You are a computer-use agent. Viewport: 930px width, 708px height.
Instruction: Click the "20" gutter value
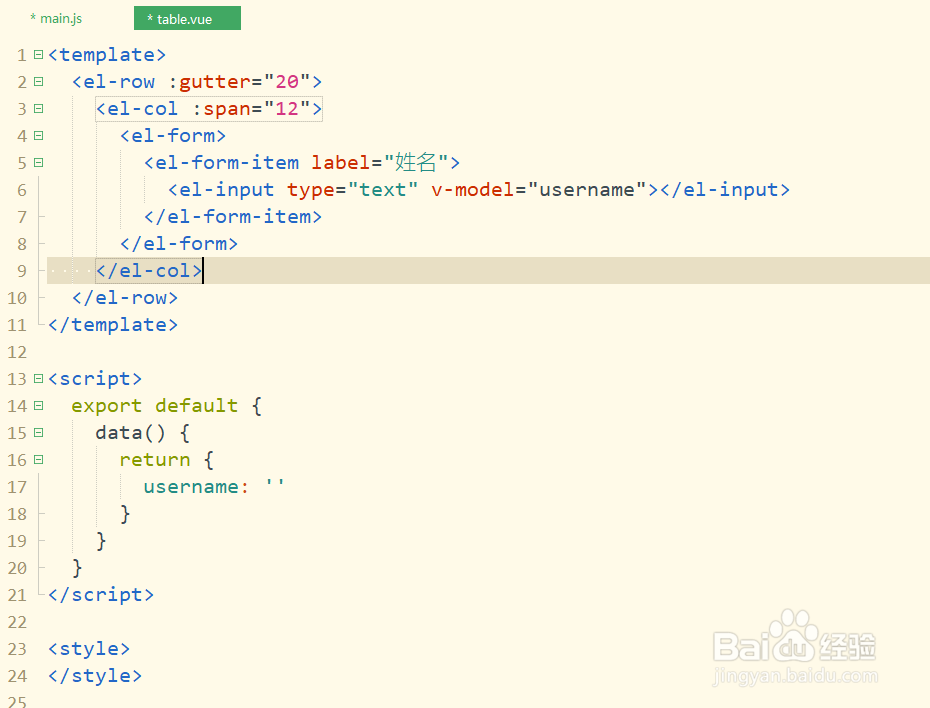(287, 82)
